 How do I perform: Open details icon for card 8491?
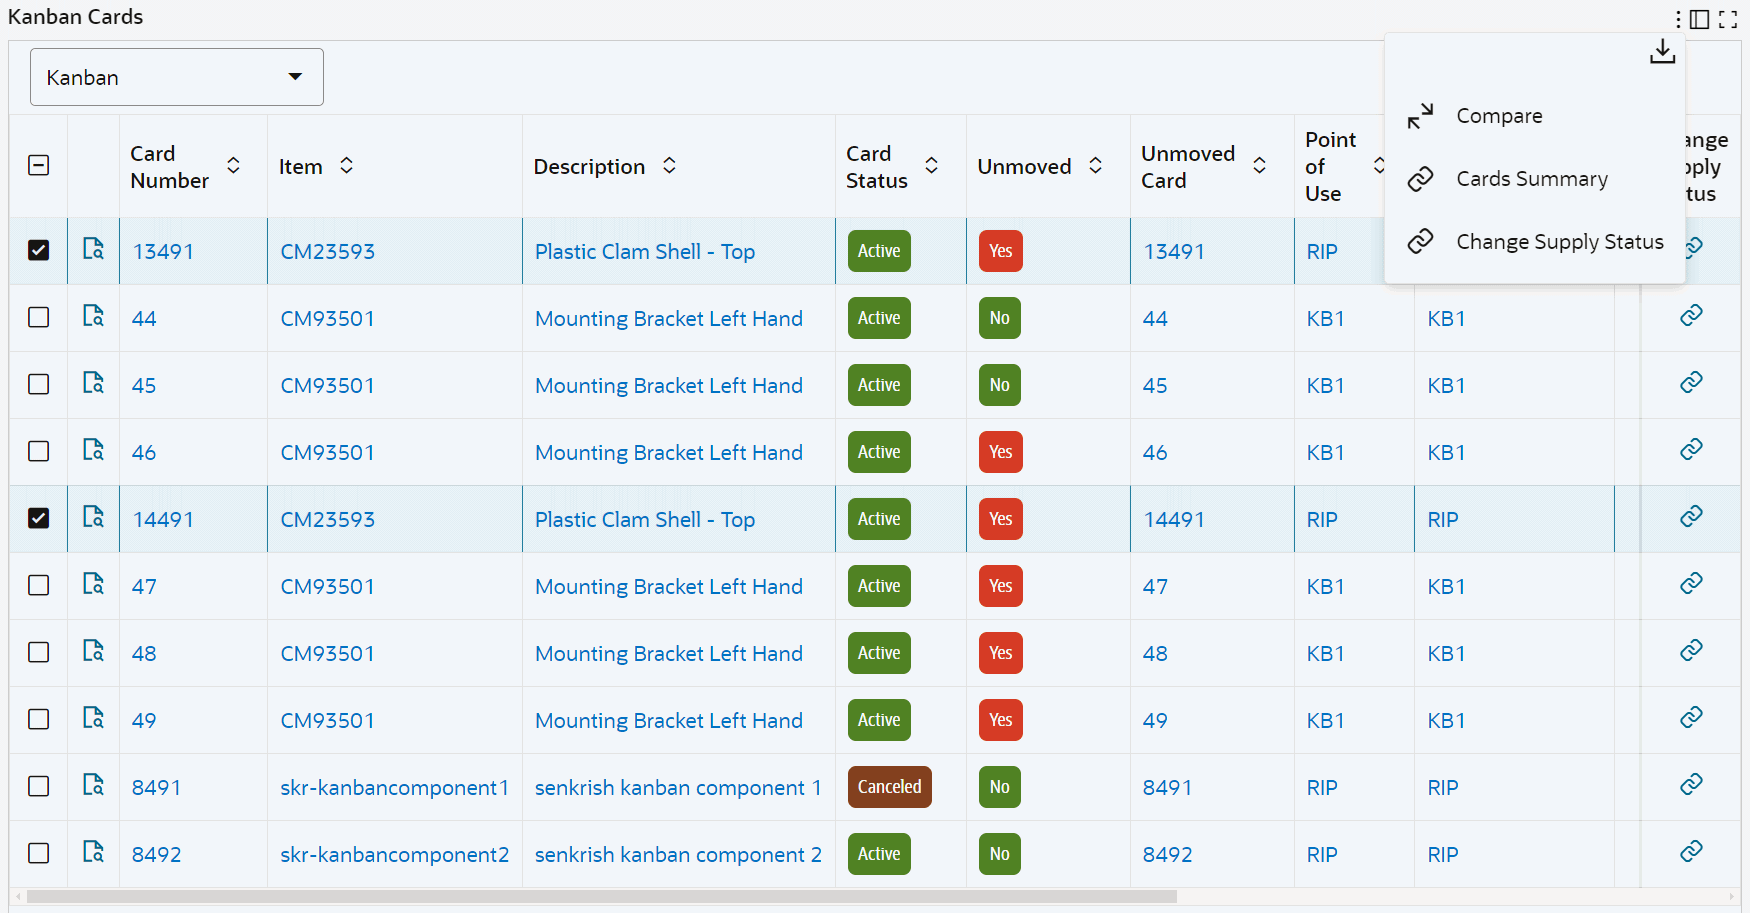93,785
